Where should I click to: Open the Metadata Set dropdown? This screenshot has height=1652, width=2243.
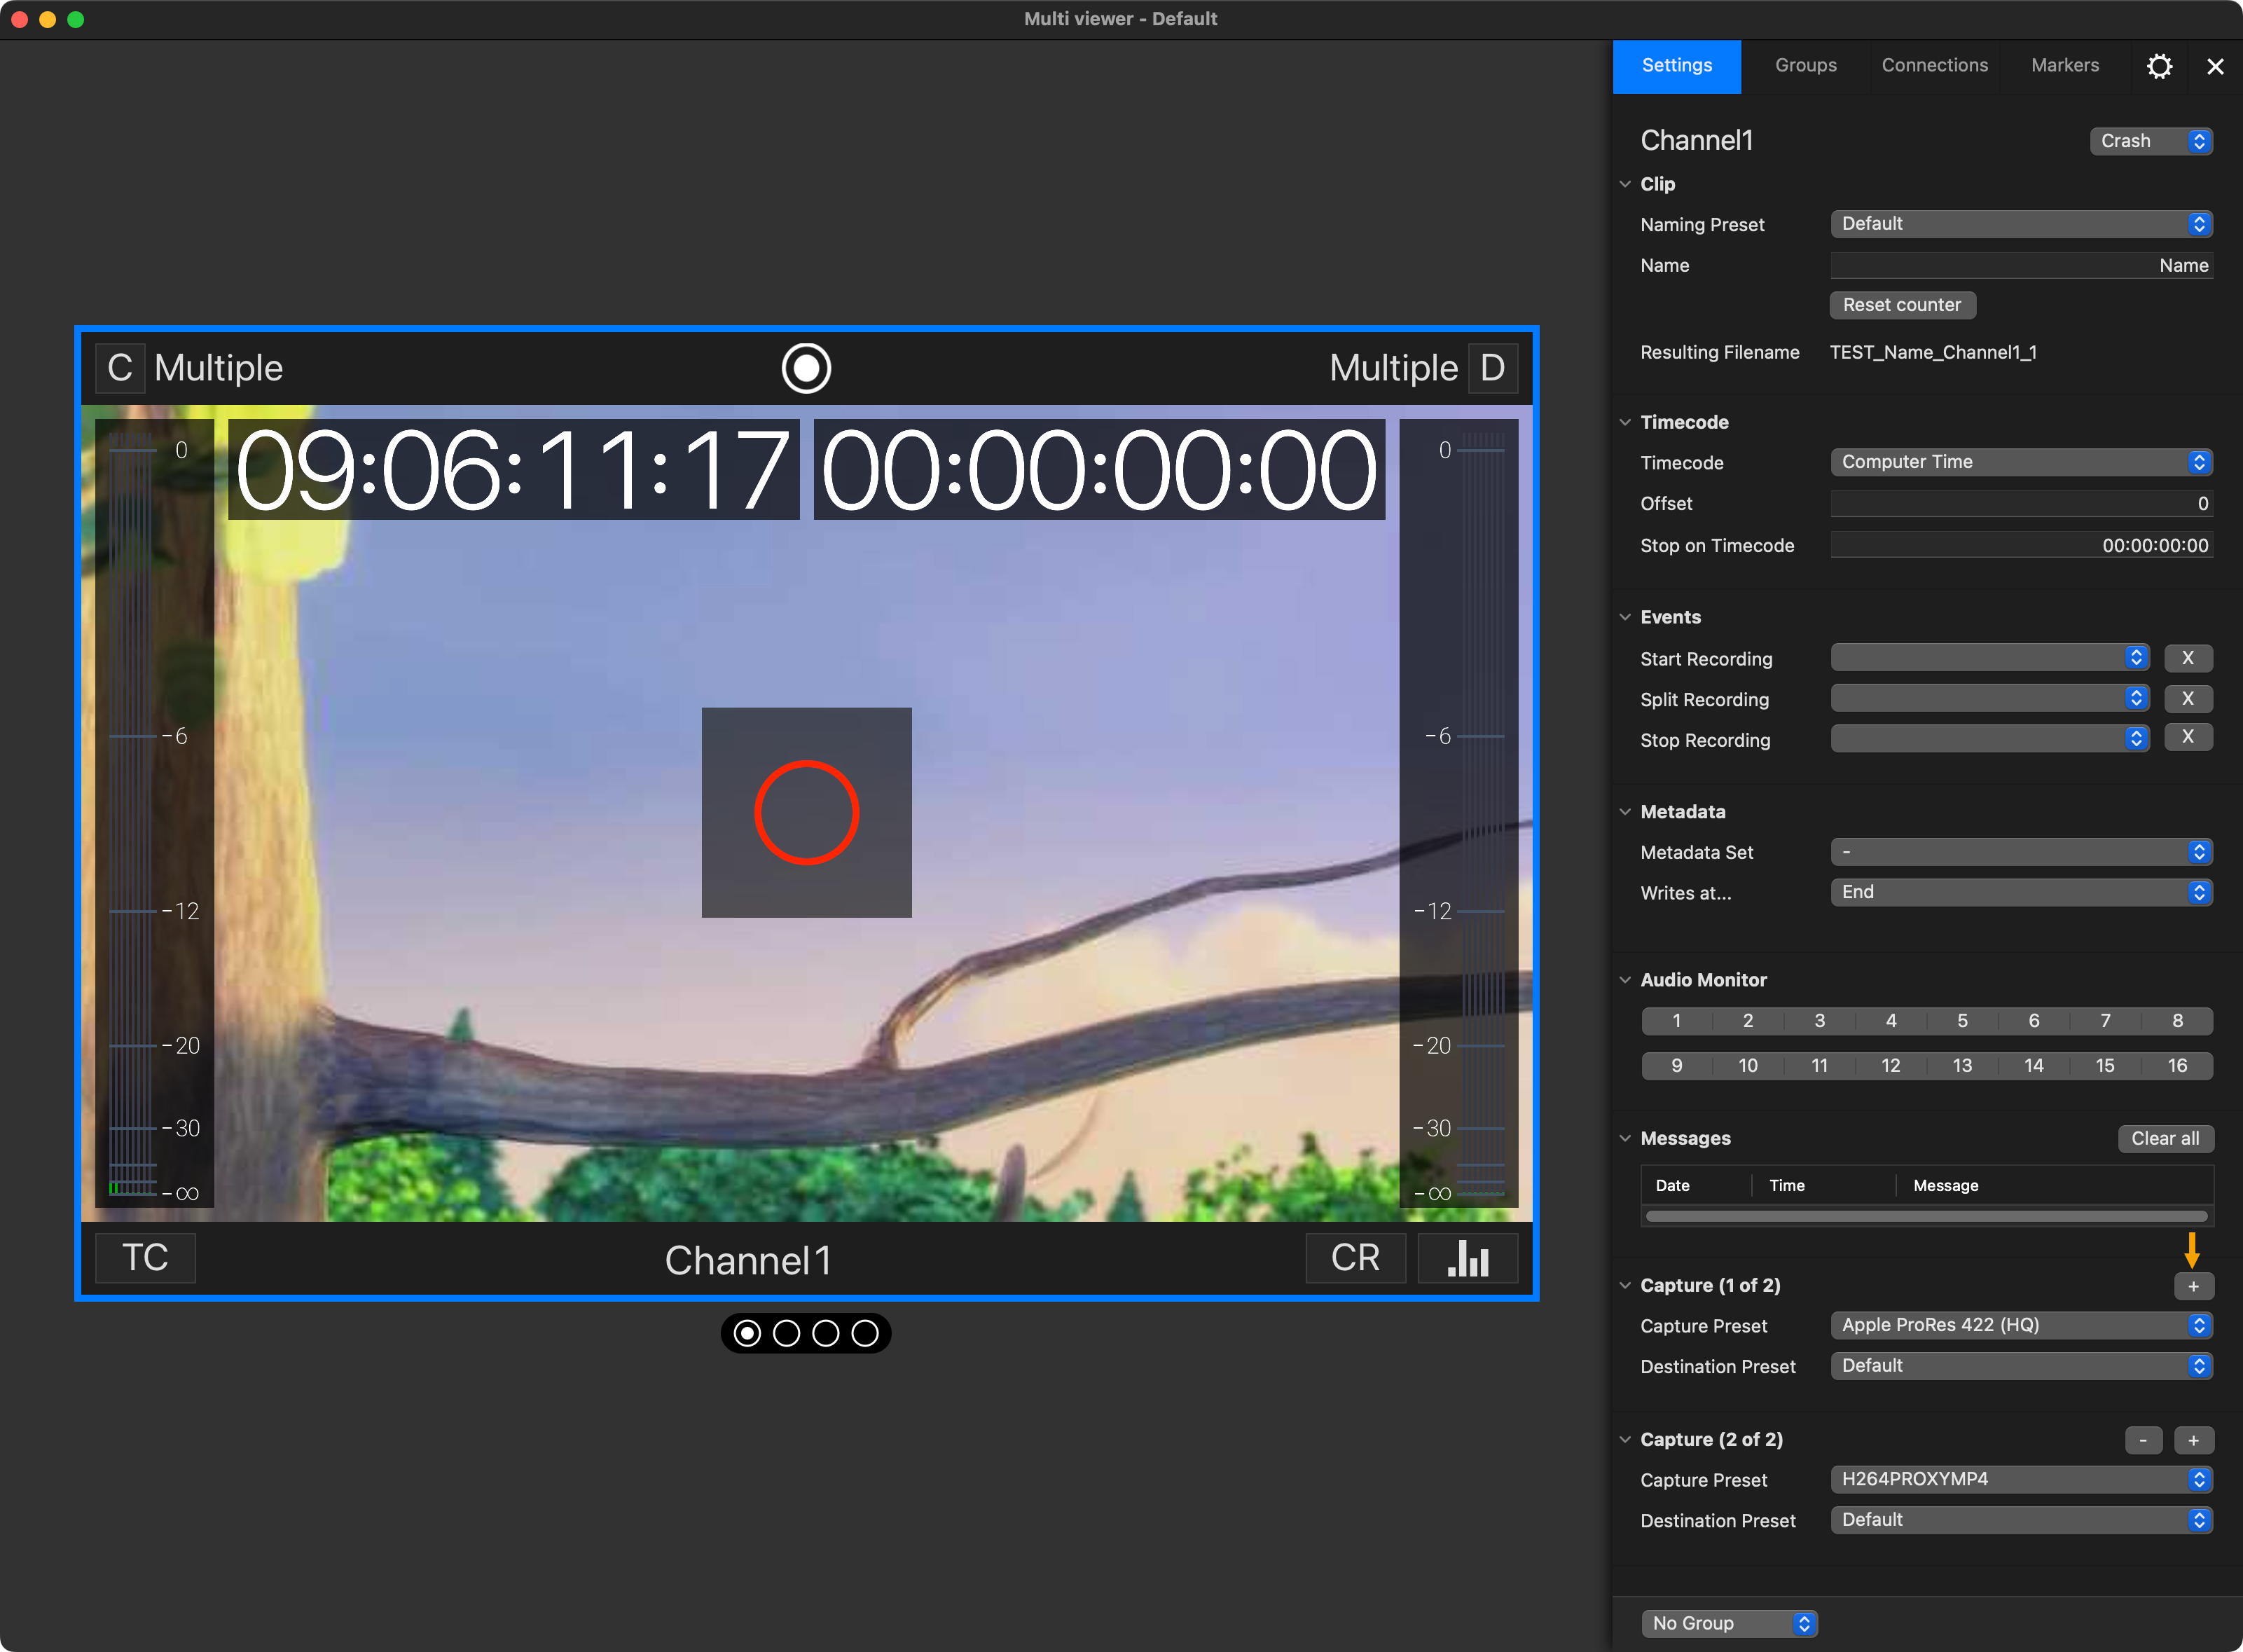tap(2021, 852)
